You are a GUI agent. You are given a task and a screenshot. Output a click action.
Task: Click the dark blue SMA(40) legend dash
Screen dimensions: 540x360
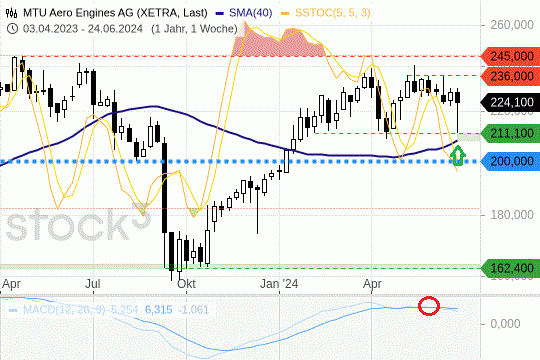tap(220, 14)
